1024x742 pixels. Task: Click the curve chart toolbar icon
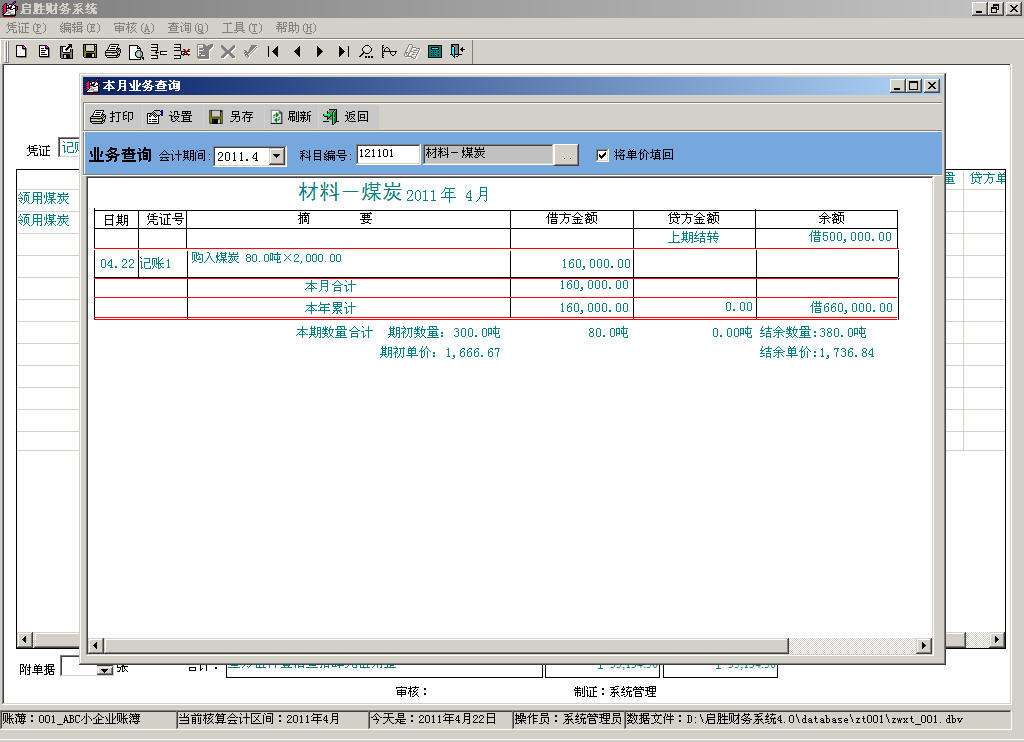click(x=389, y=52)
